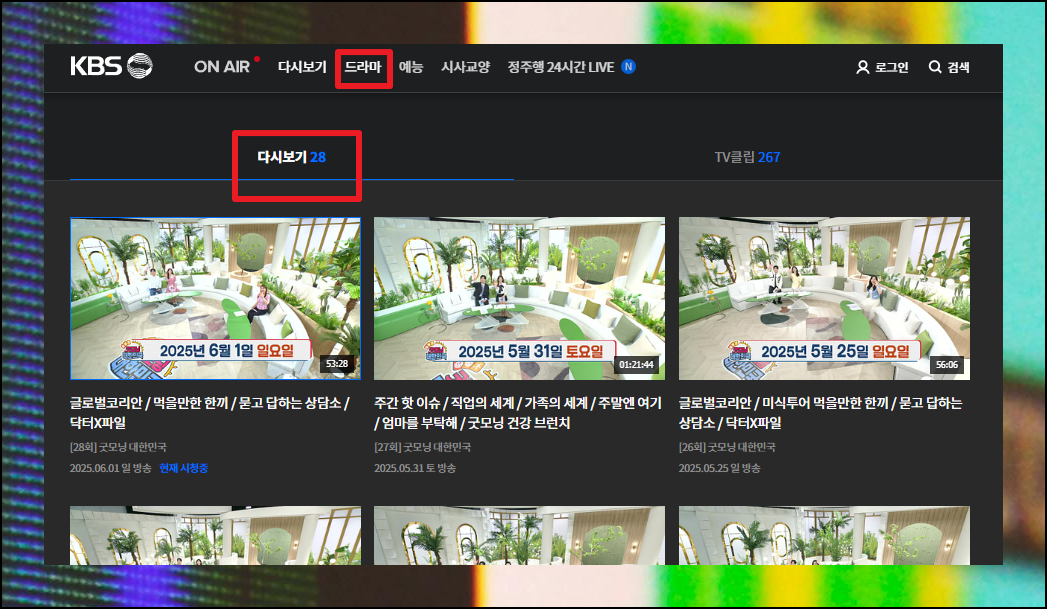Viewport: 1047px width, 609px height.
Task: Click the KBS logo
Action: point(112,66)
